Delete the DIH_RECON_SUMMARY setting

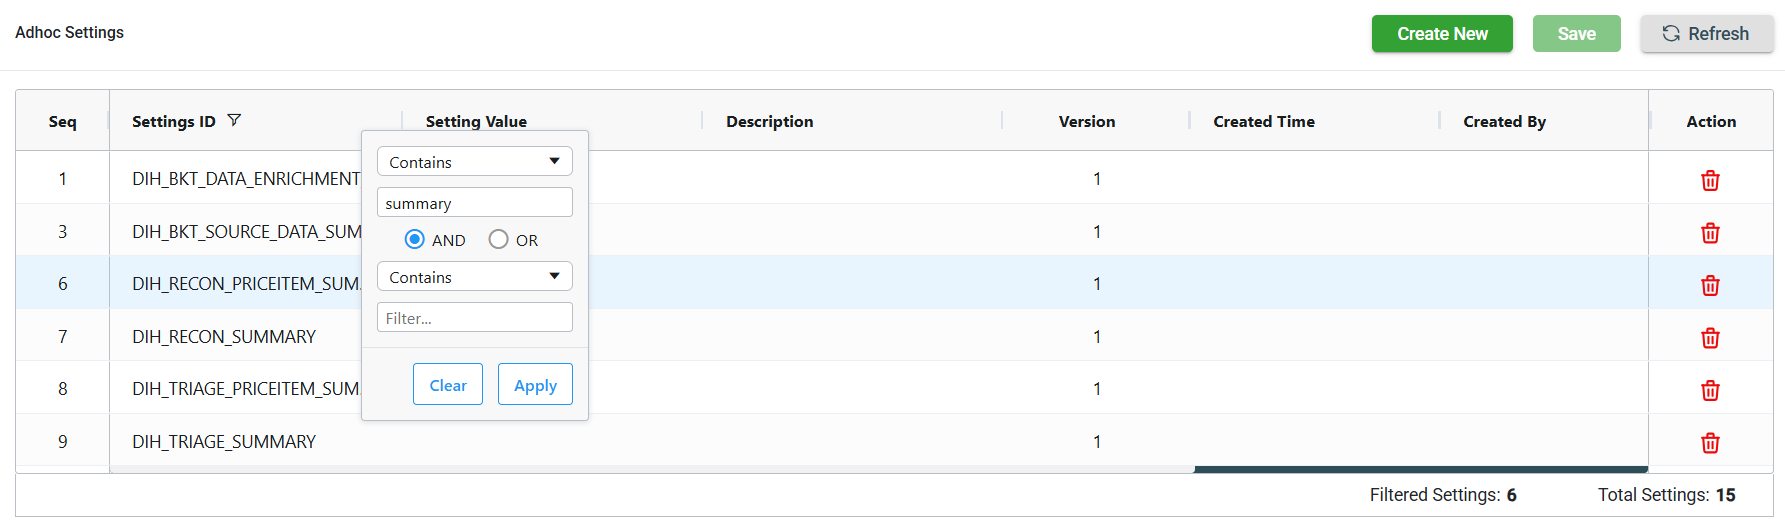pos(1710,338)
